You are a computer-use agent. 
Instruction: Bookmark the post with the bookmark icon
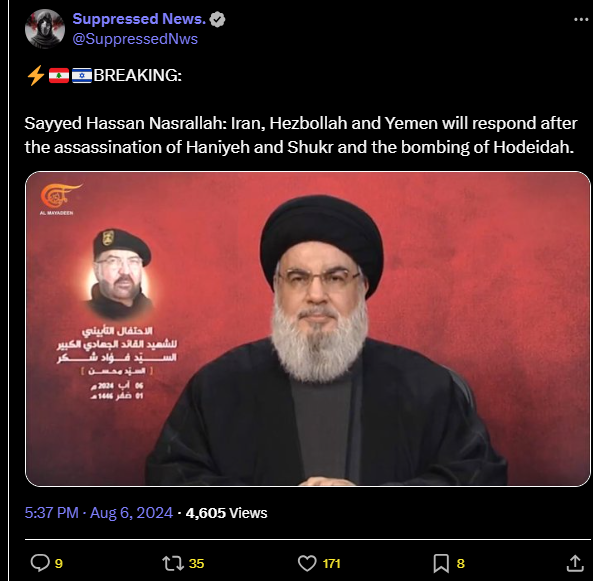441,563
